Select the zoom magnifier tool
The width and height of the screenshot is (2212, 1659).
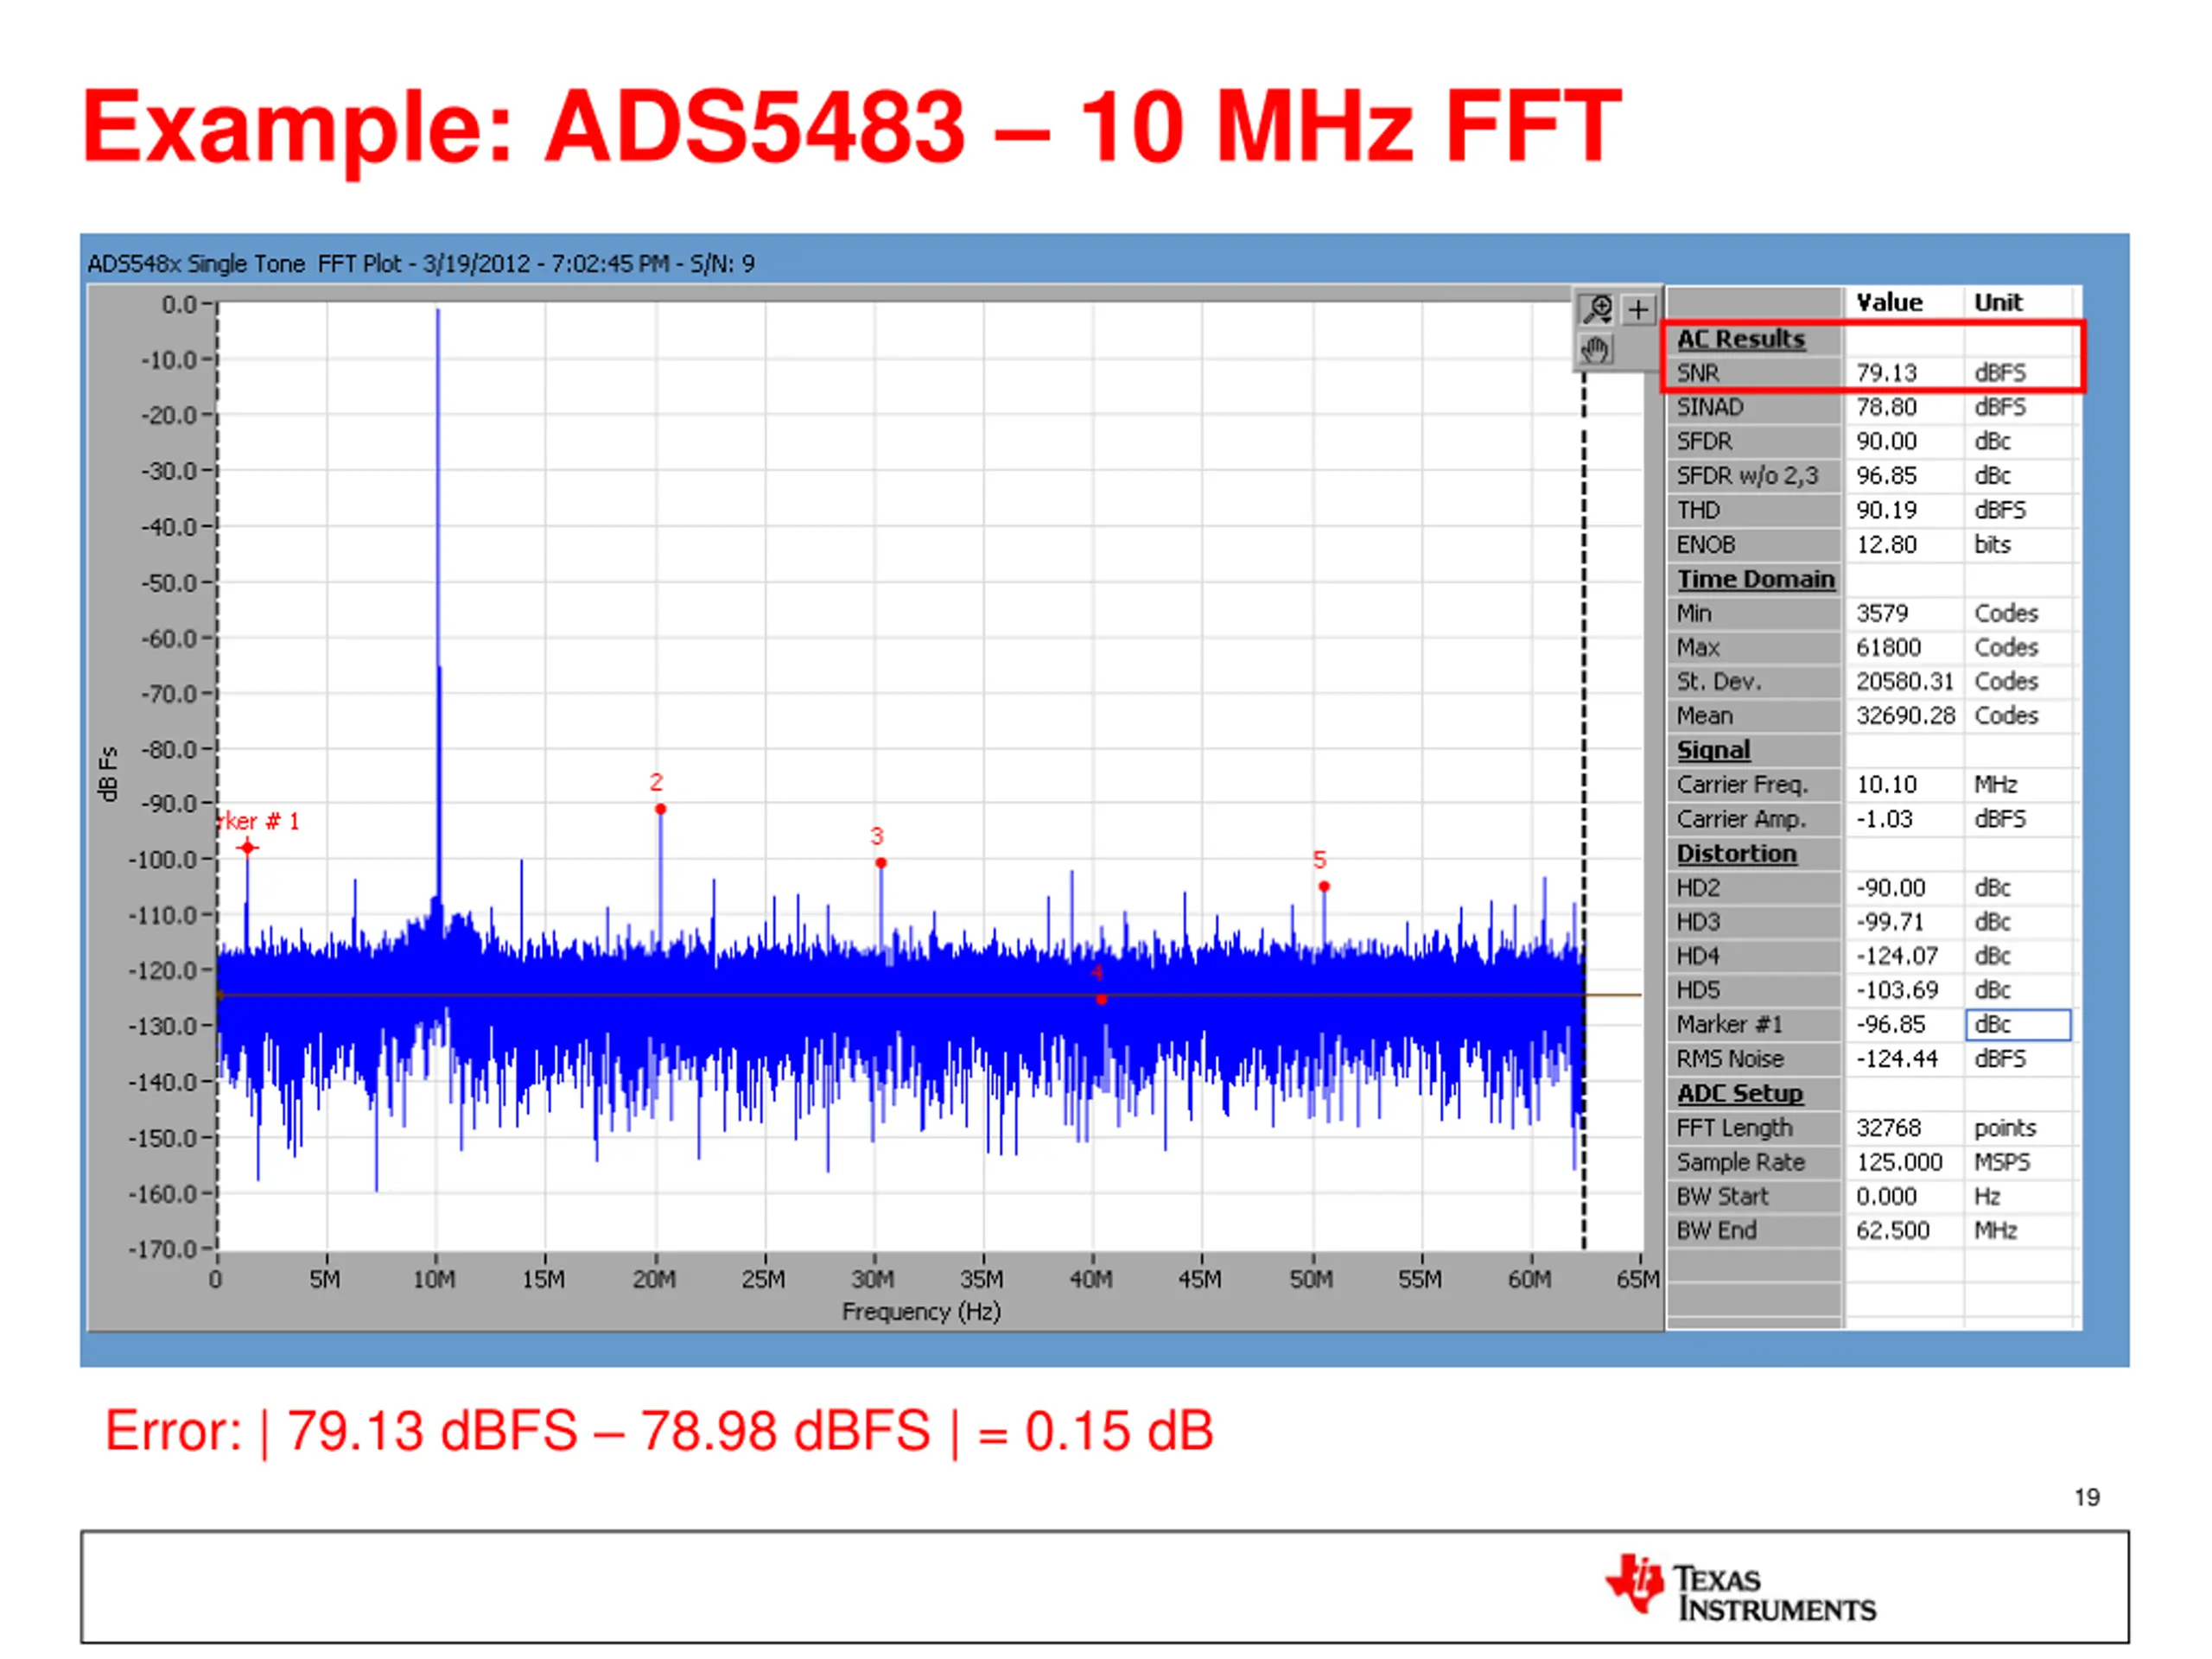pyautogui.click(x=1597, y=310)
